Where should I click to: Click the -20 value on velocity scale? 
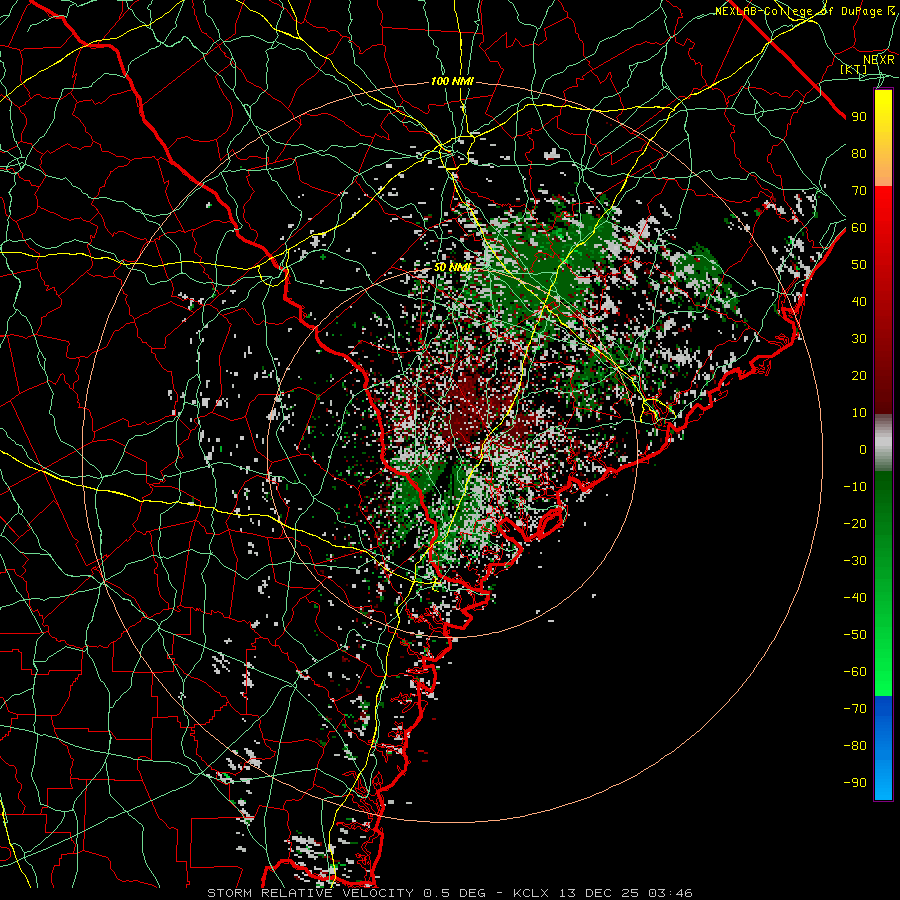click(855, 524)
